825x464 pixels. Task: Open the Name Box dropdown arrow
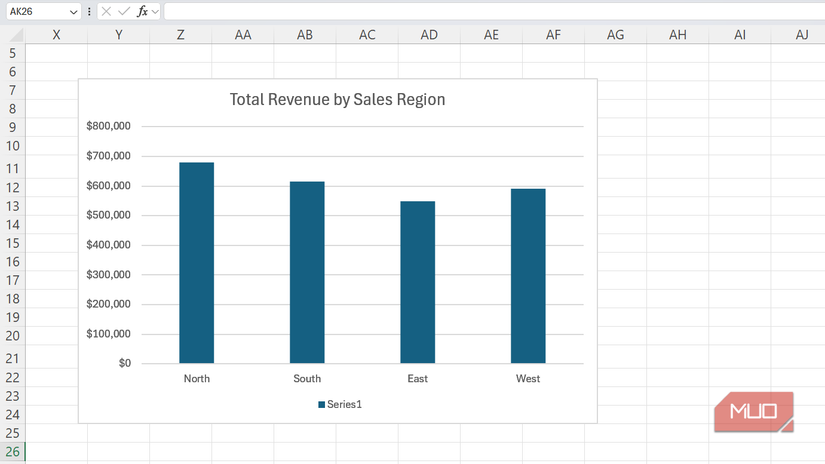73,12
